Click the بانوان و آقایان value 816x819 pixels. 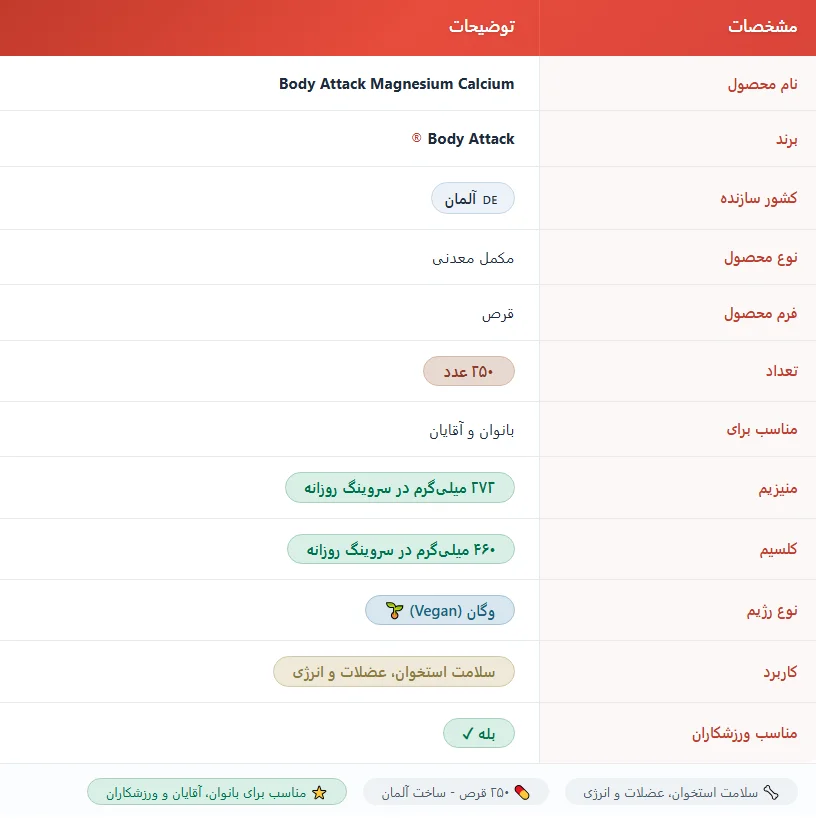(472, 430)
